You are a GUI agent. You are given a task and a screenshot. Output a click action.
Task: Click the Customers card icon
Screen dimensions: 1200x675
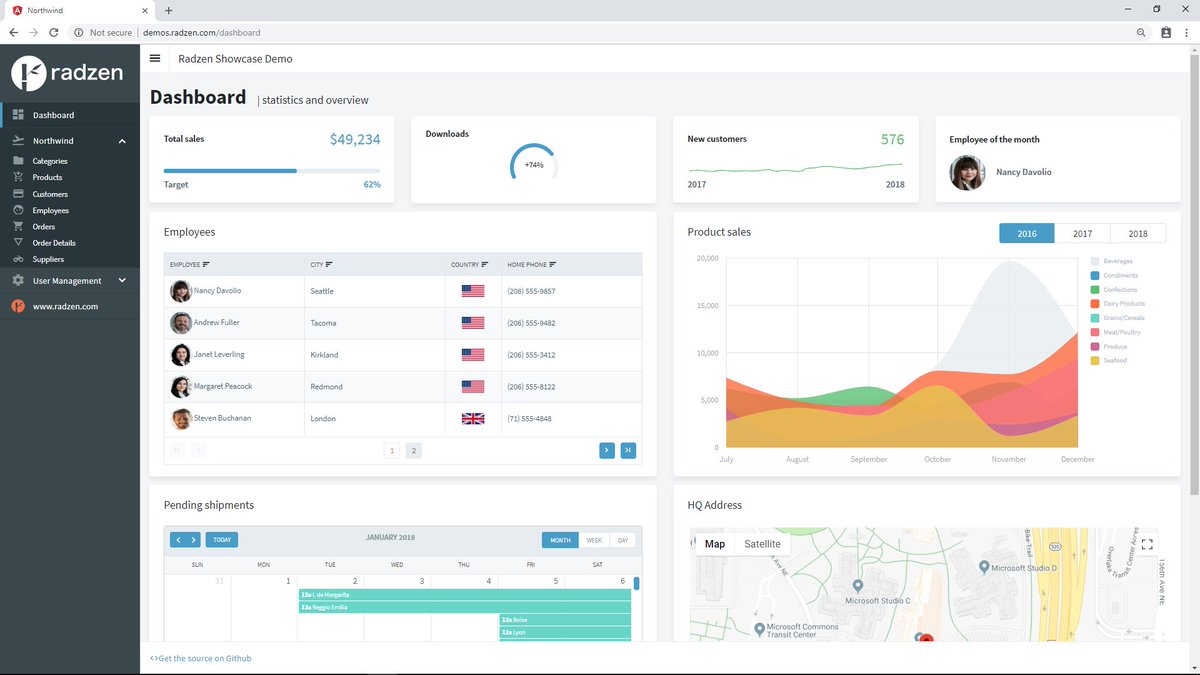point(18,193)
